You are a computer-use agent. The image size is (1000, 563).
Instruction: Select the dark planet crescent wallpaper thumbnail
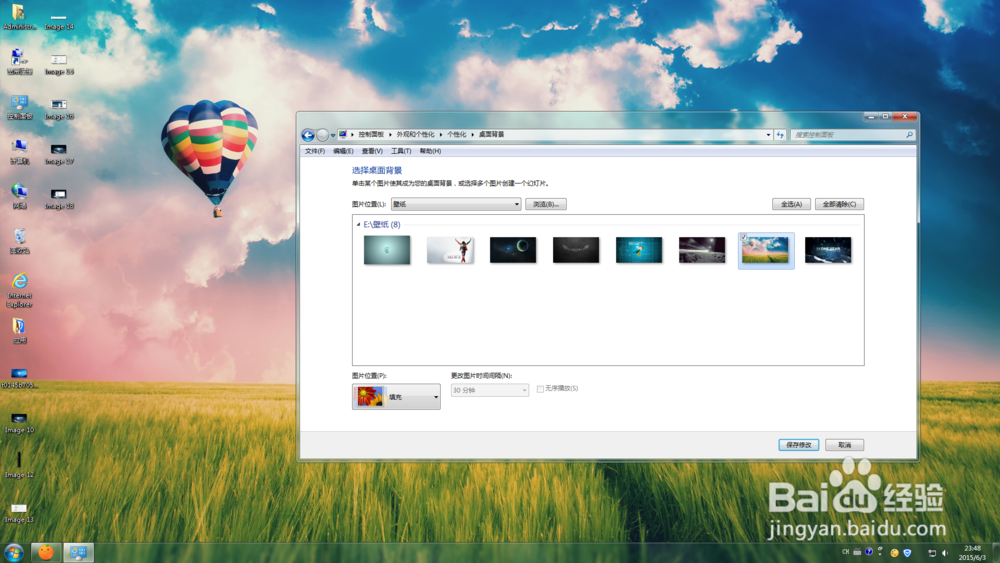[x=513, y=250]
